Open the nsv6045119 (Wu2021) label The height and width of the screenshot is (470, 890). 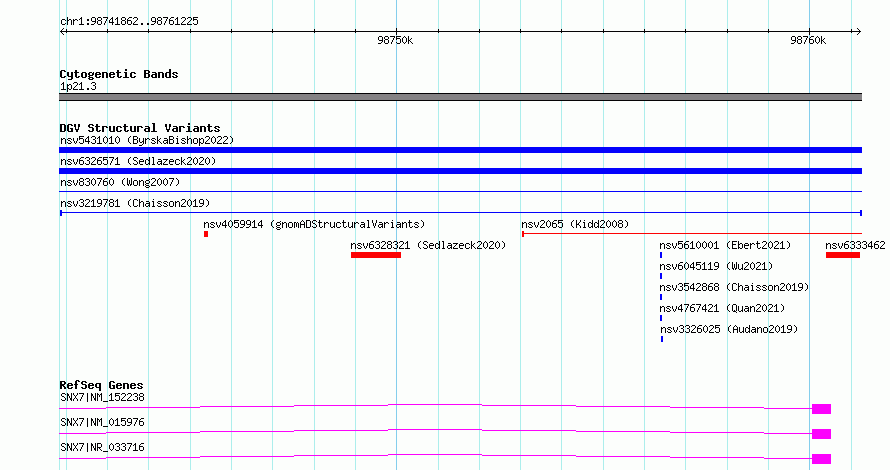click(x=716, y=266)
